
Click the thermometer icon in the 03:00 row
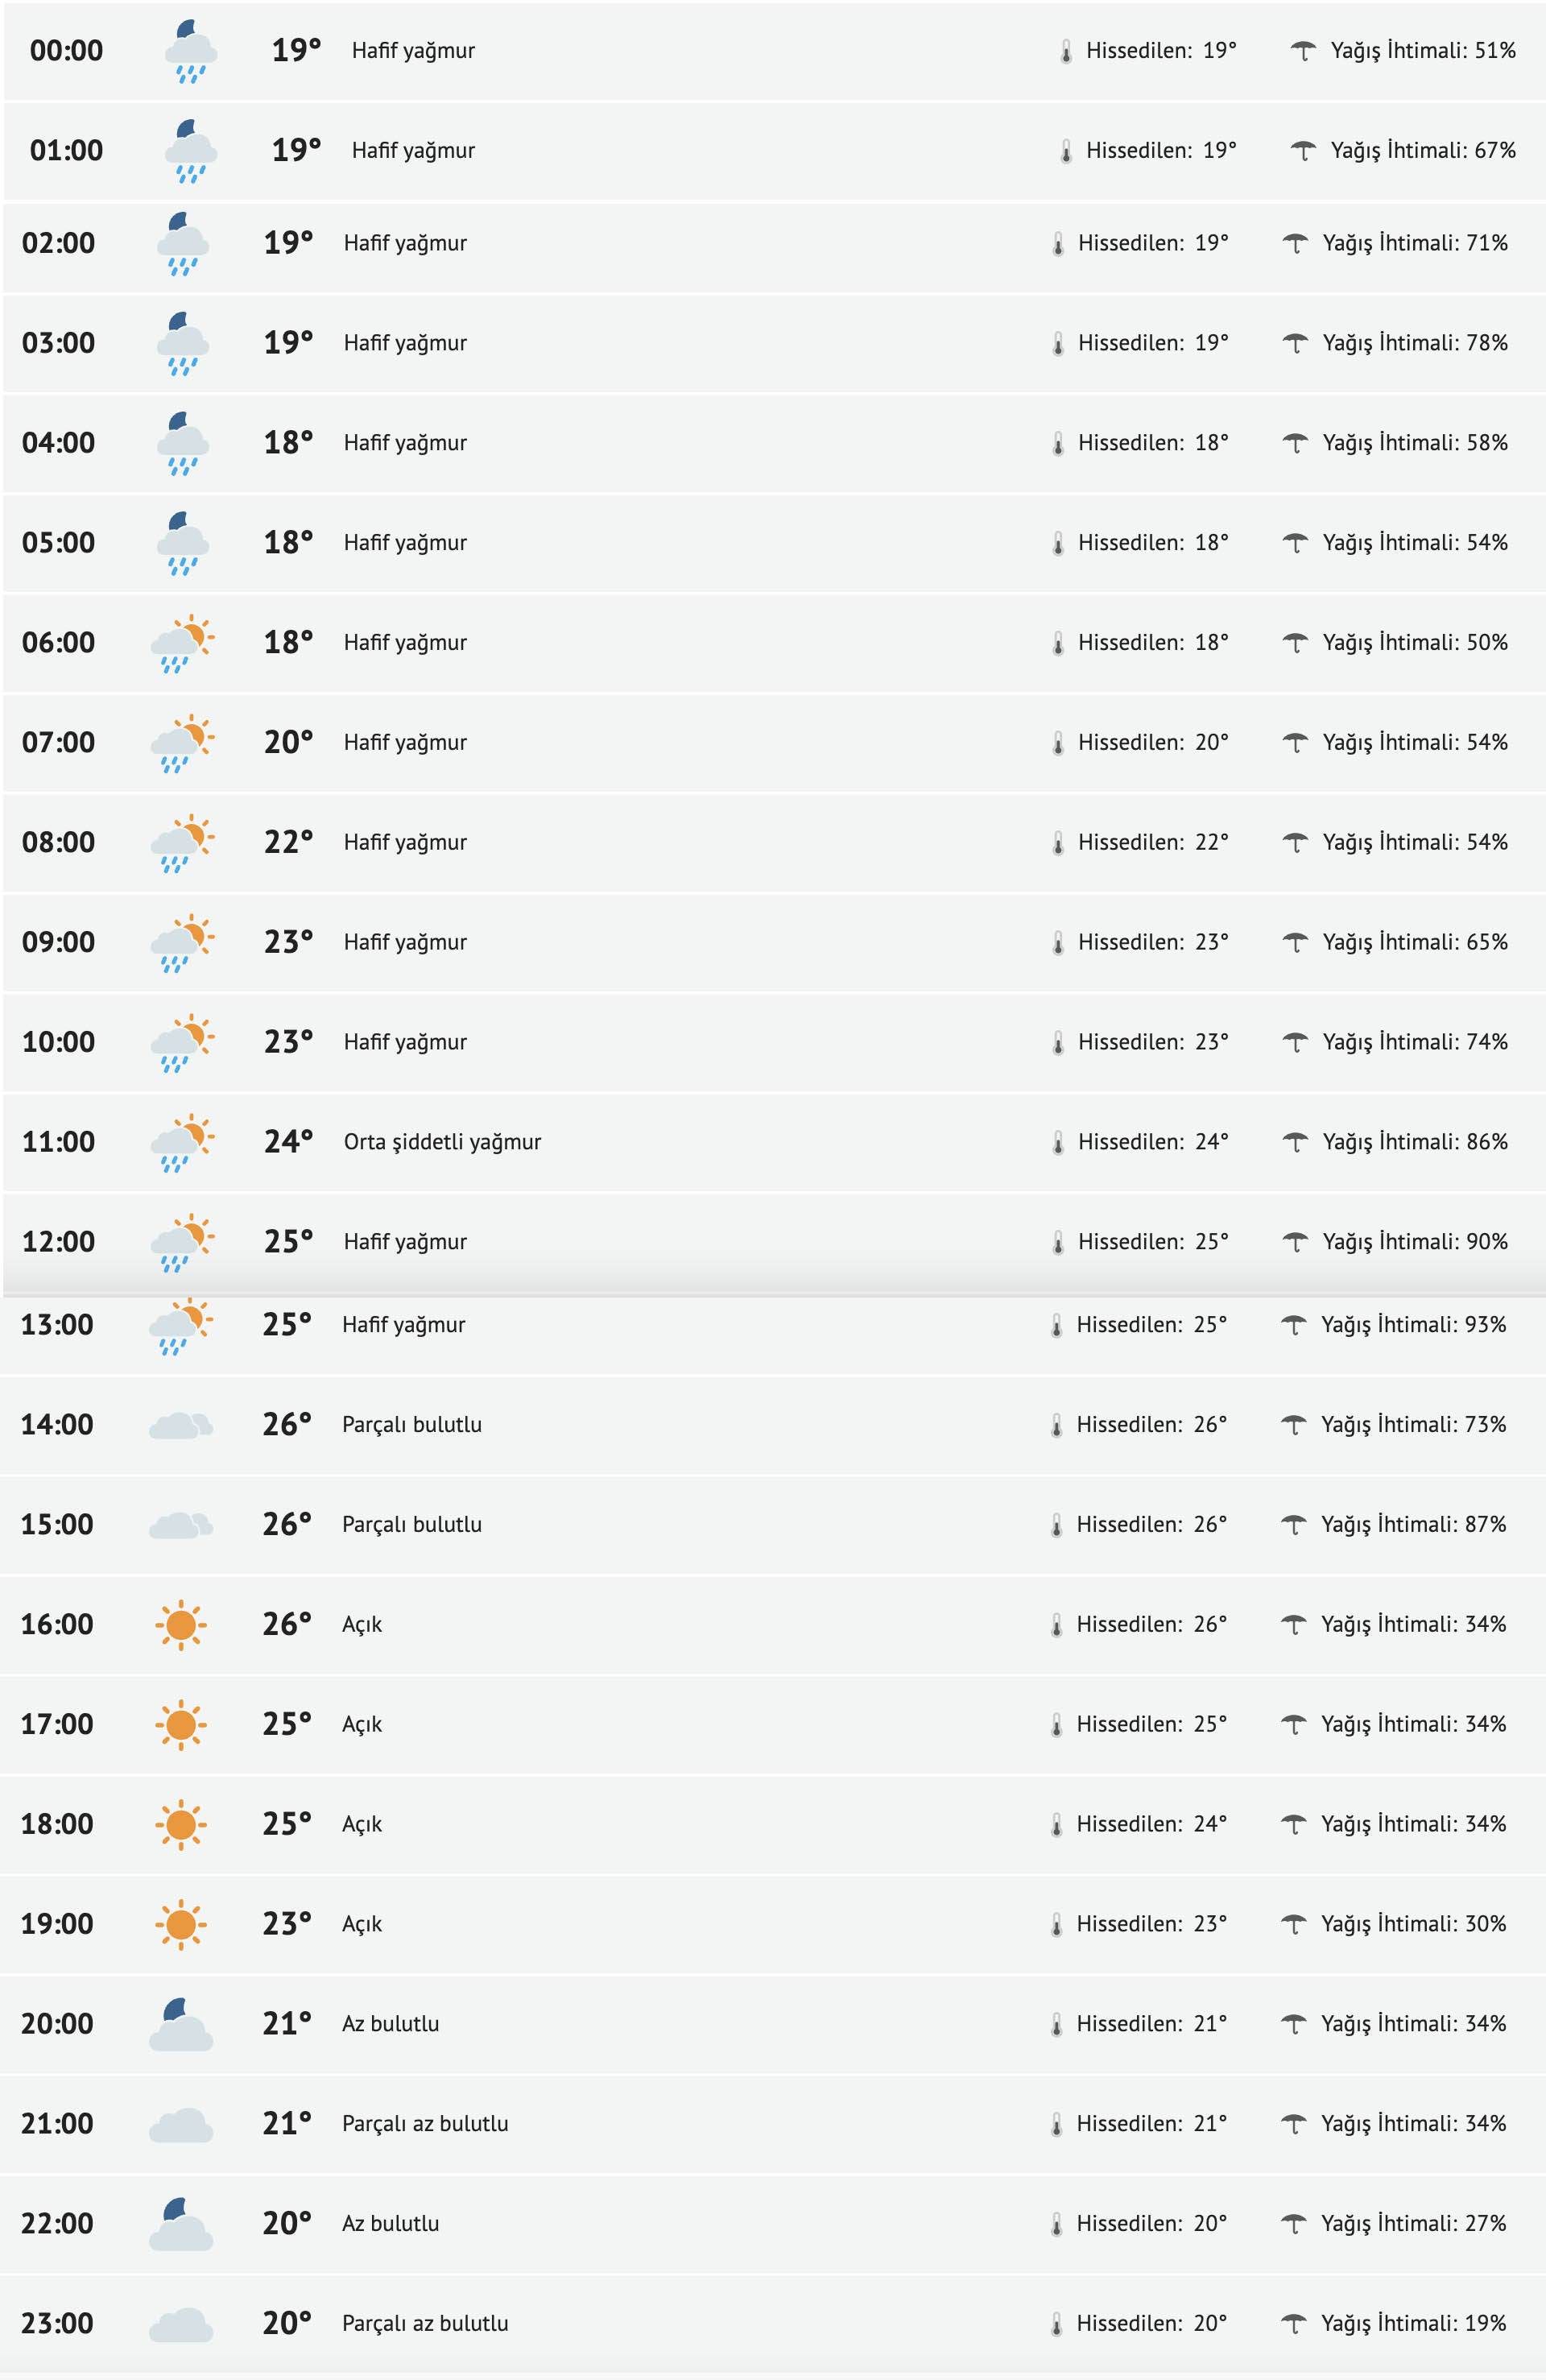[1058, 343]
